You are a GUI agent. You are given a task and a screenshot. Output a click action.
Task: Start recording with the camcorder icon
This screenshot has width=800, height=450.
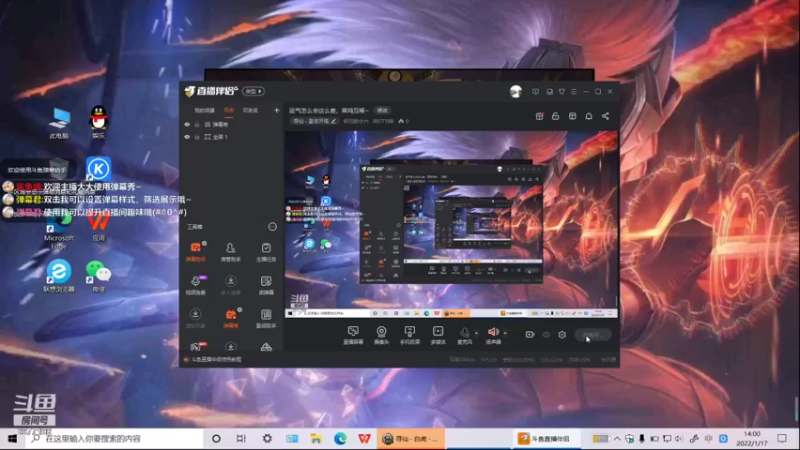point(530,335)
